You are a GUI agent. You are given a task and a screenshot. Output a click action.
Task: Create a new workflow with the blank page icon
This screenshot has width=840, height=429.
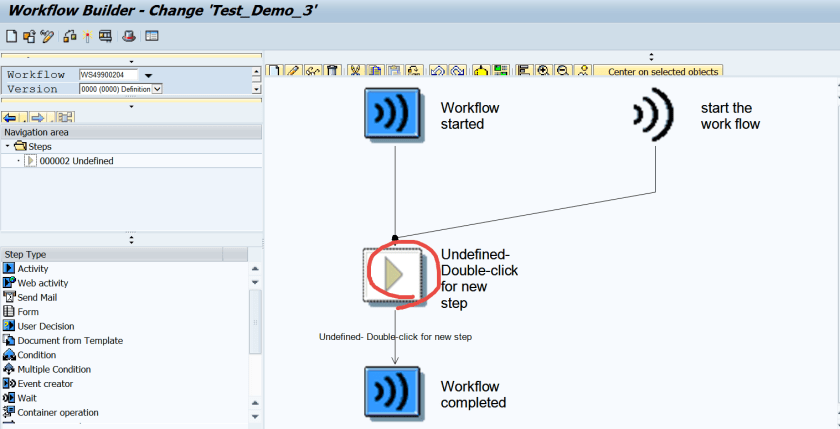(x=11, y=36)
